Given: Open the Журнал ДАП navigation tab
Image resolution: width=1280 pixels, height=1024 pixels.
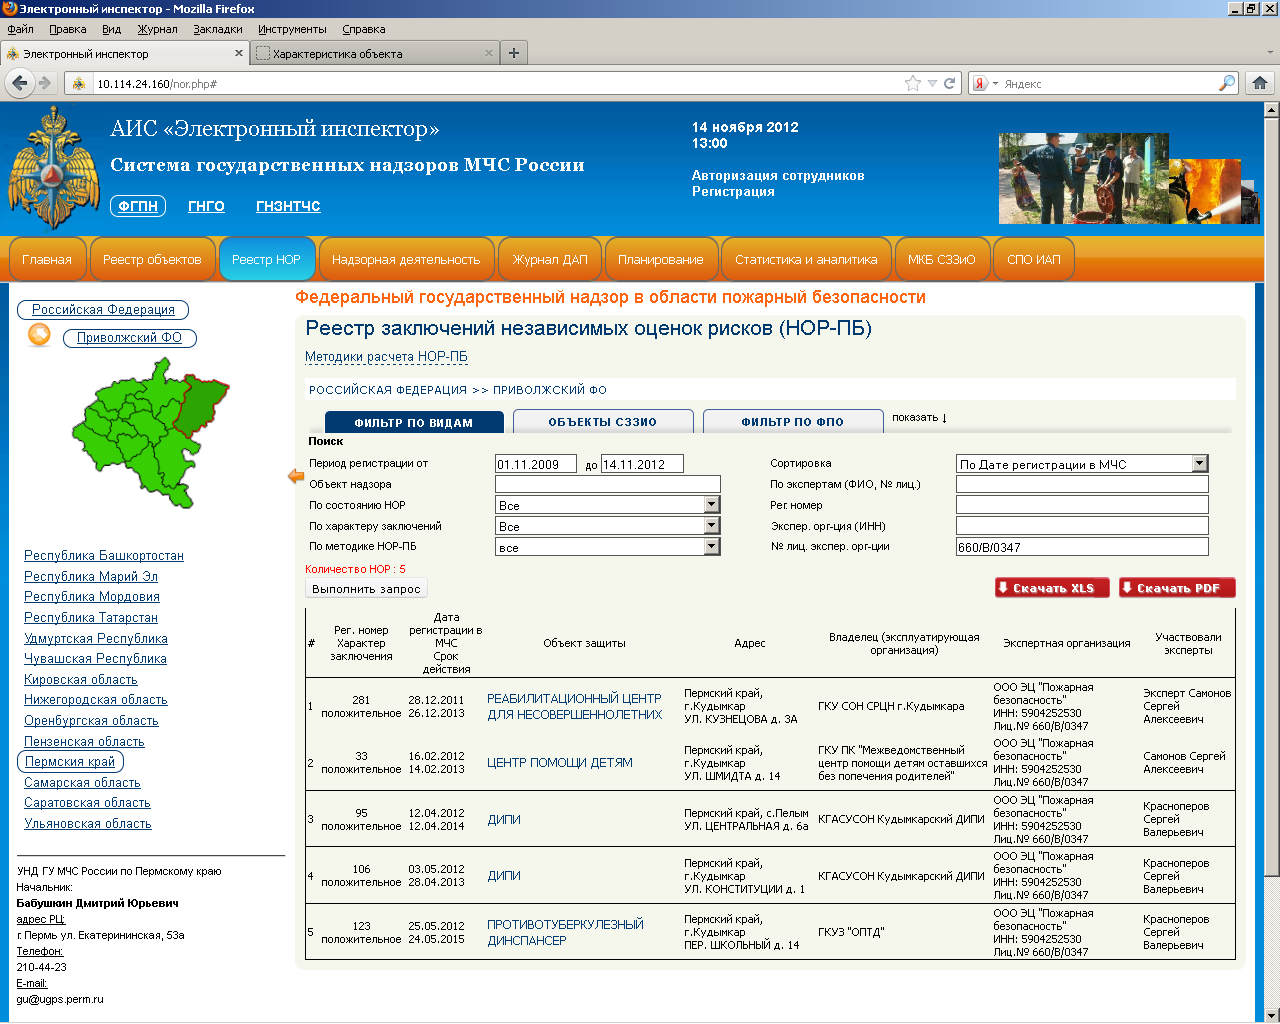Looking at the screenshot, I should 550,259.
